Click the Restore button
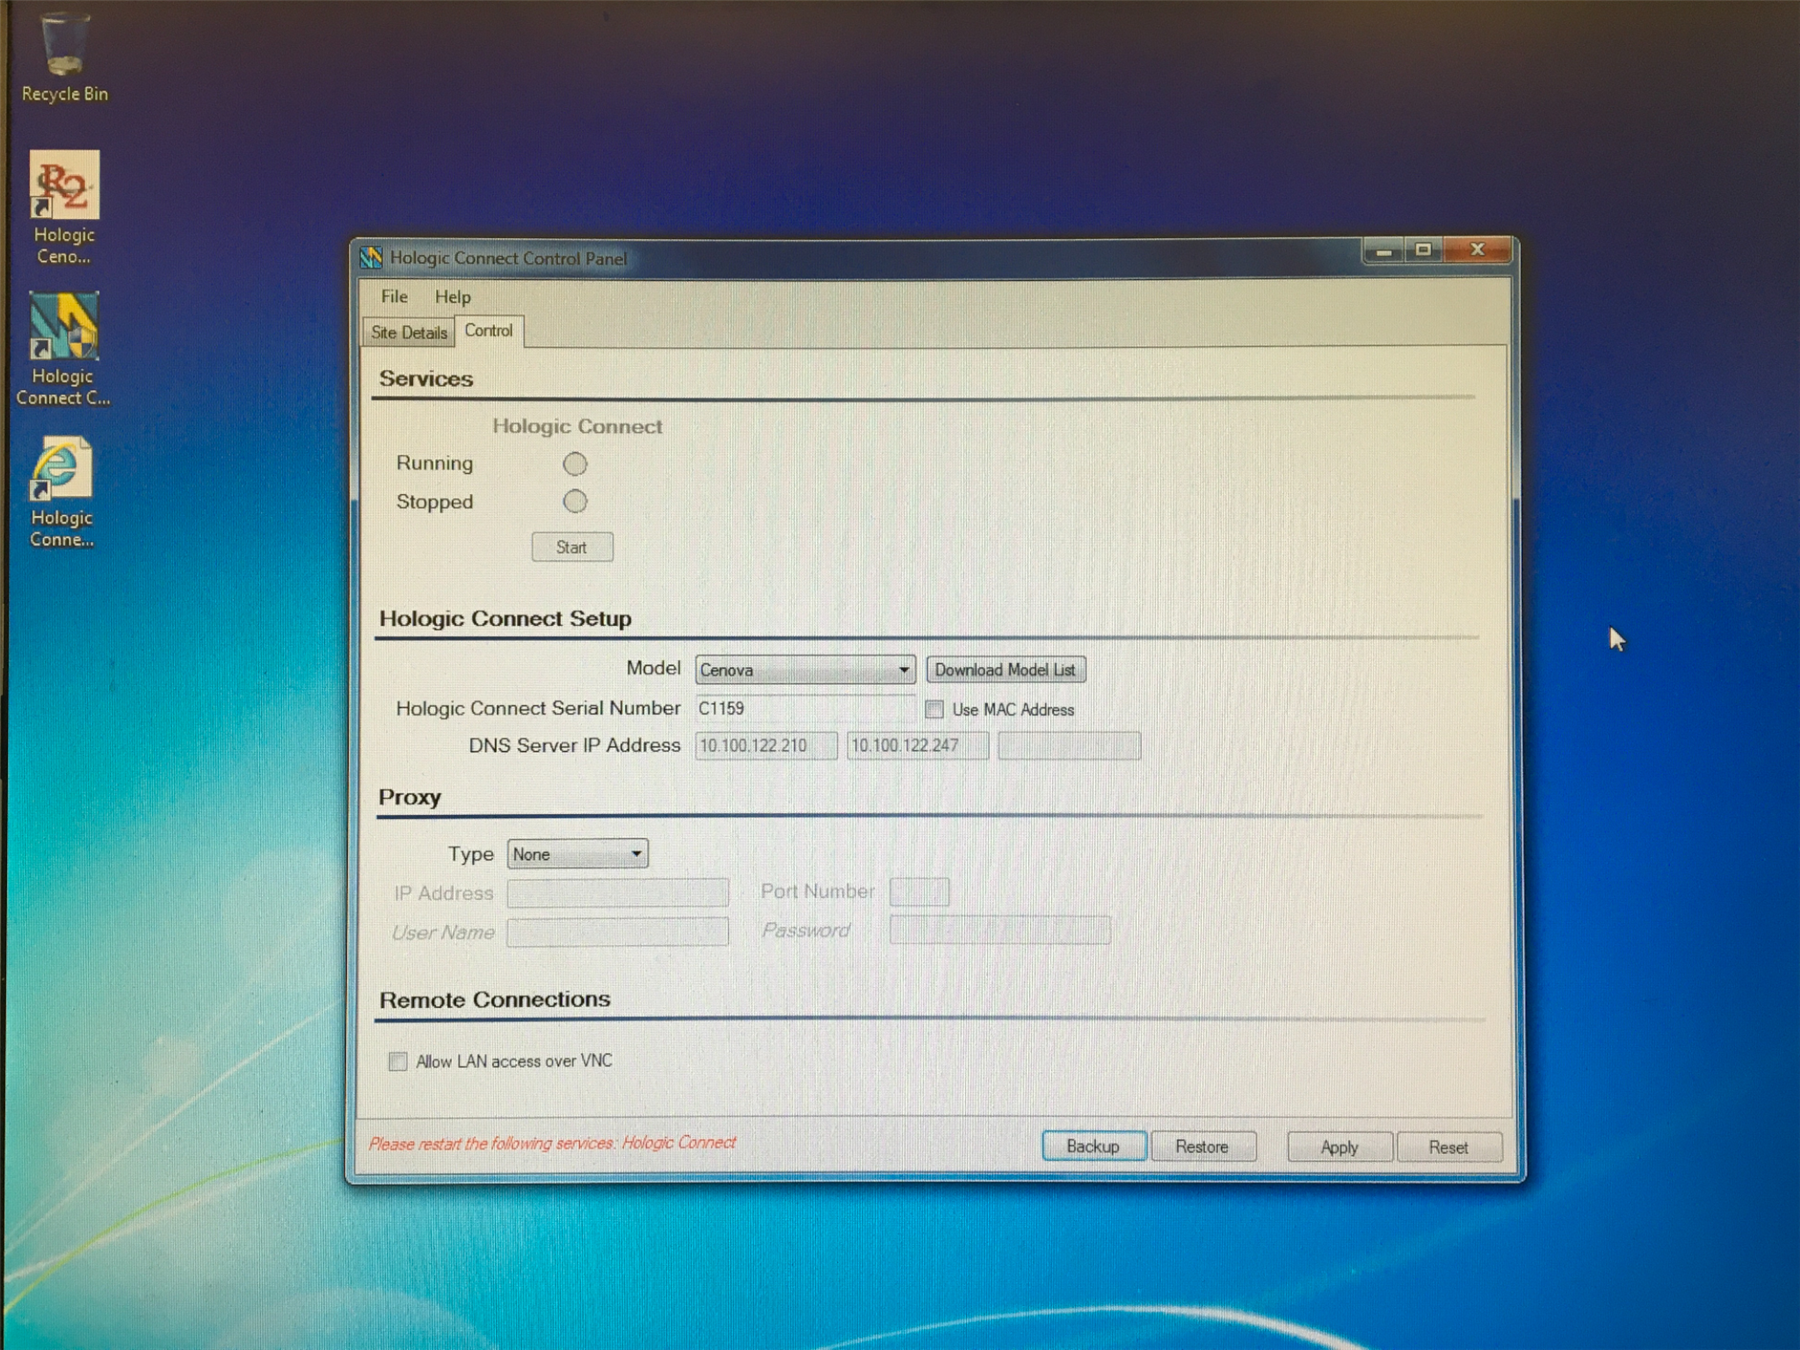Screen dimensions: 1800x1350 (1202, 1146)
